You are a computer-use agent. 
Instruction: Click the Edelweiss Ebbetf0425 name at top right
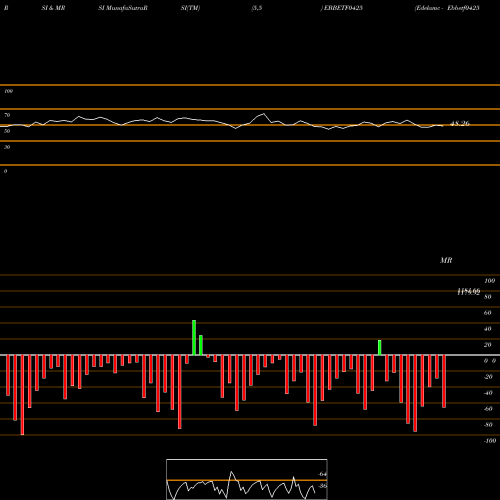point(447,8)
